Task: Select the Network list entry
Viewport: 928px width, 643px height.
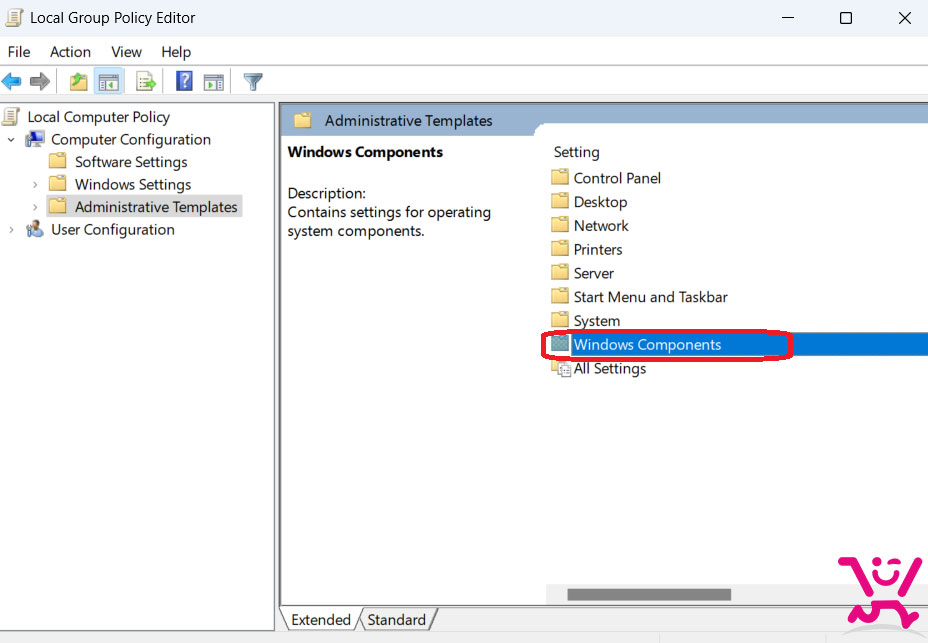Action: 601,225
